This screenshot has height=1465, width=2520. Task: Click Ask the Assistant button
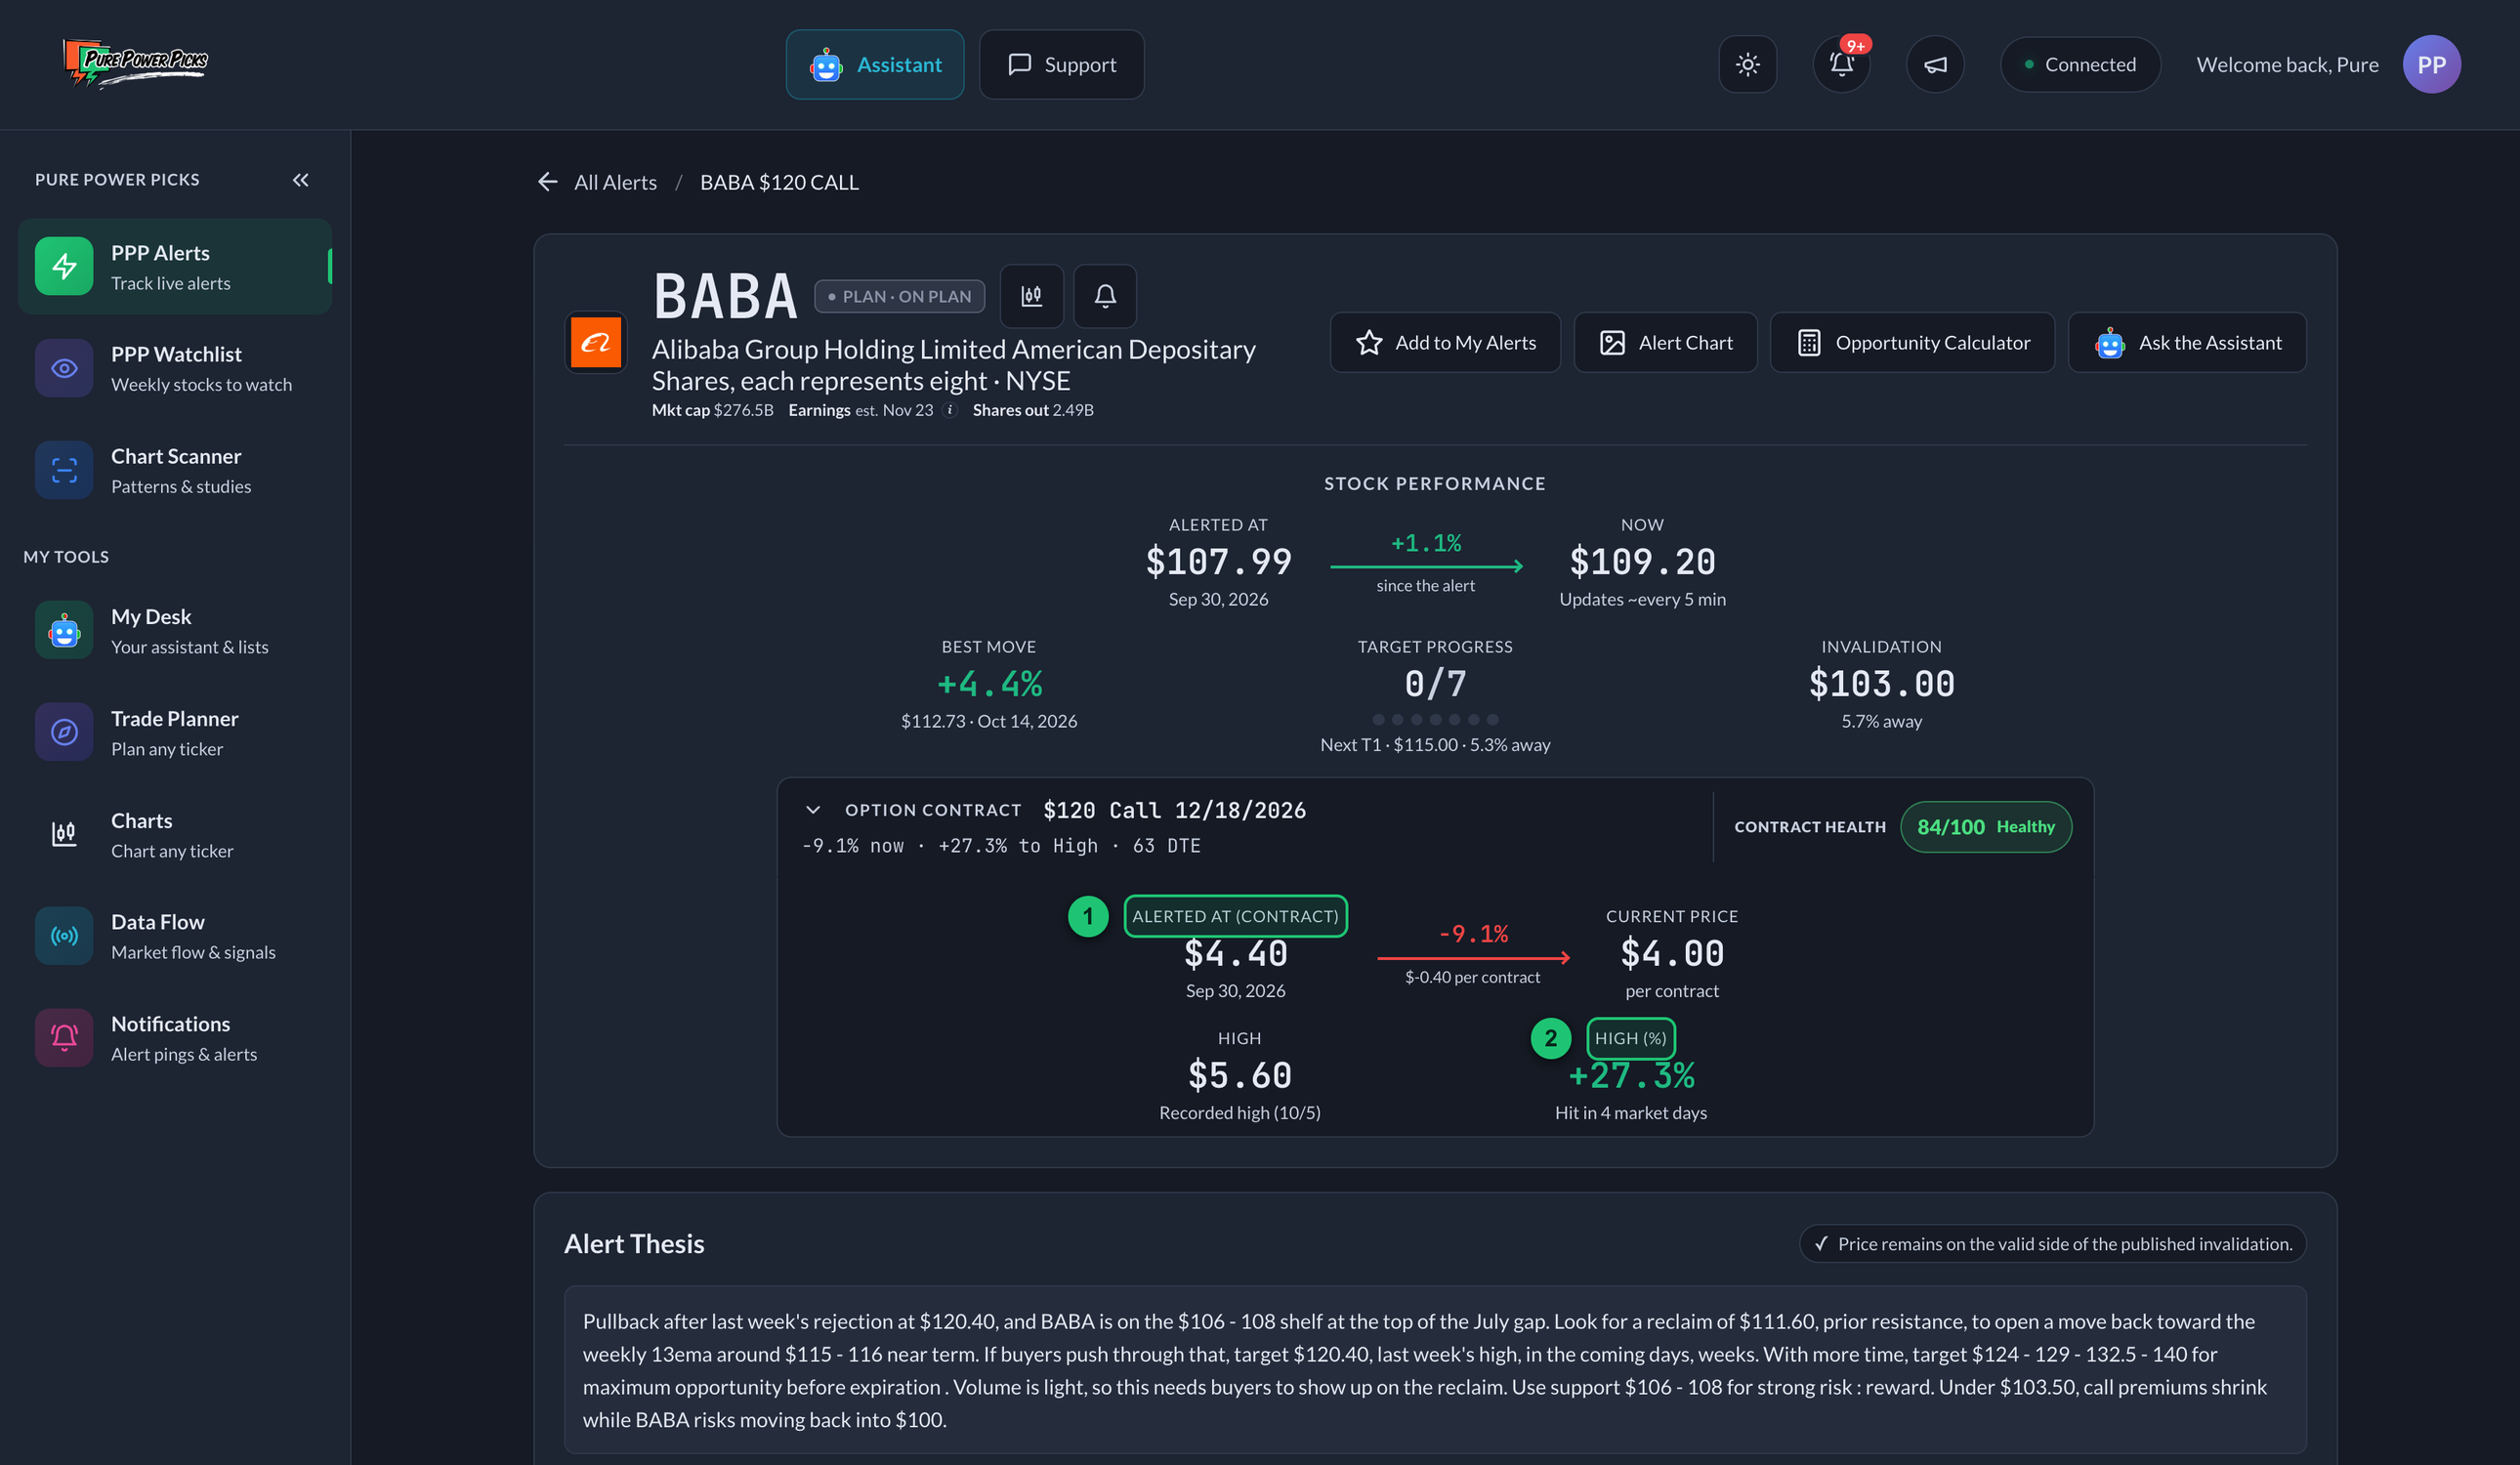[2187, 342]
